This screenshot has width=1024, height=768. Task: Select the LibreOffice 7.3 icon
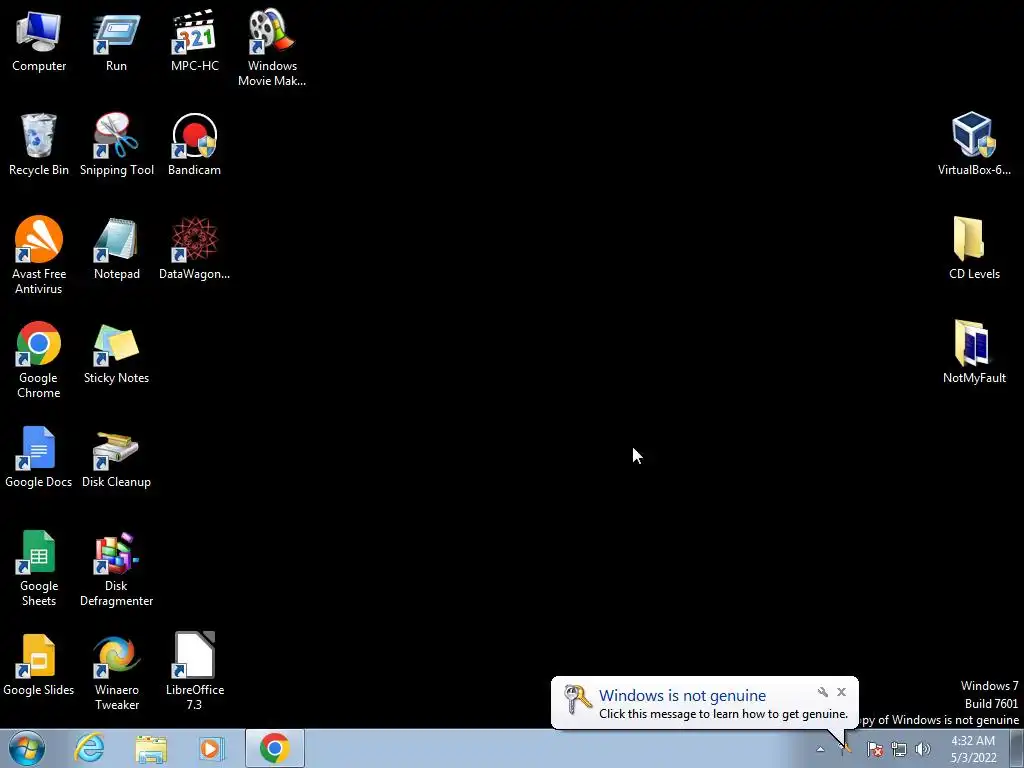pos(195,671)
